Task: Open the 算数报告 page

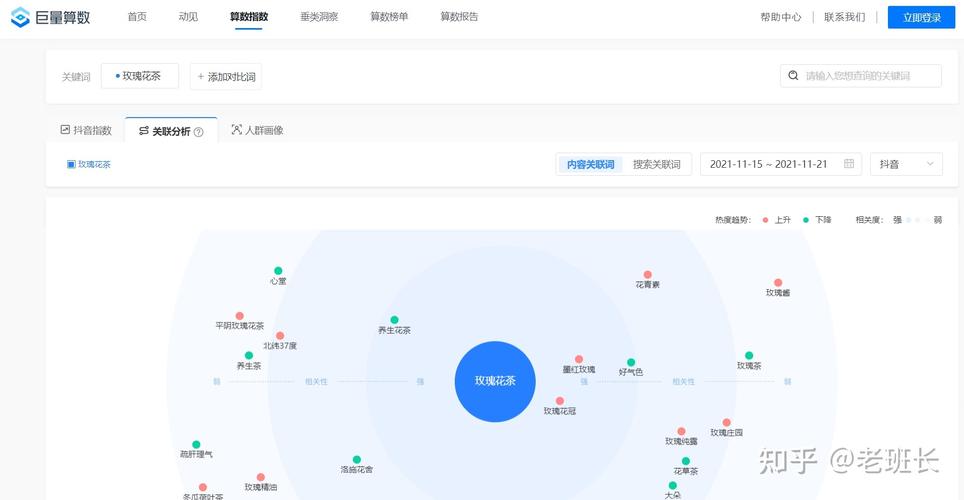Action: [x=459, y=17]
